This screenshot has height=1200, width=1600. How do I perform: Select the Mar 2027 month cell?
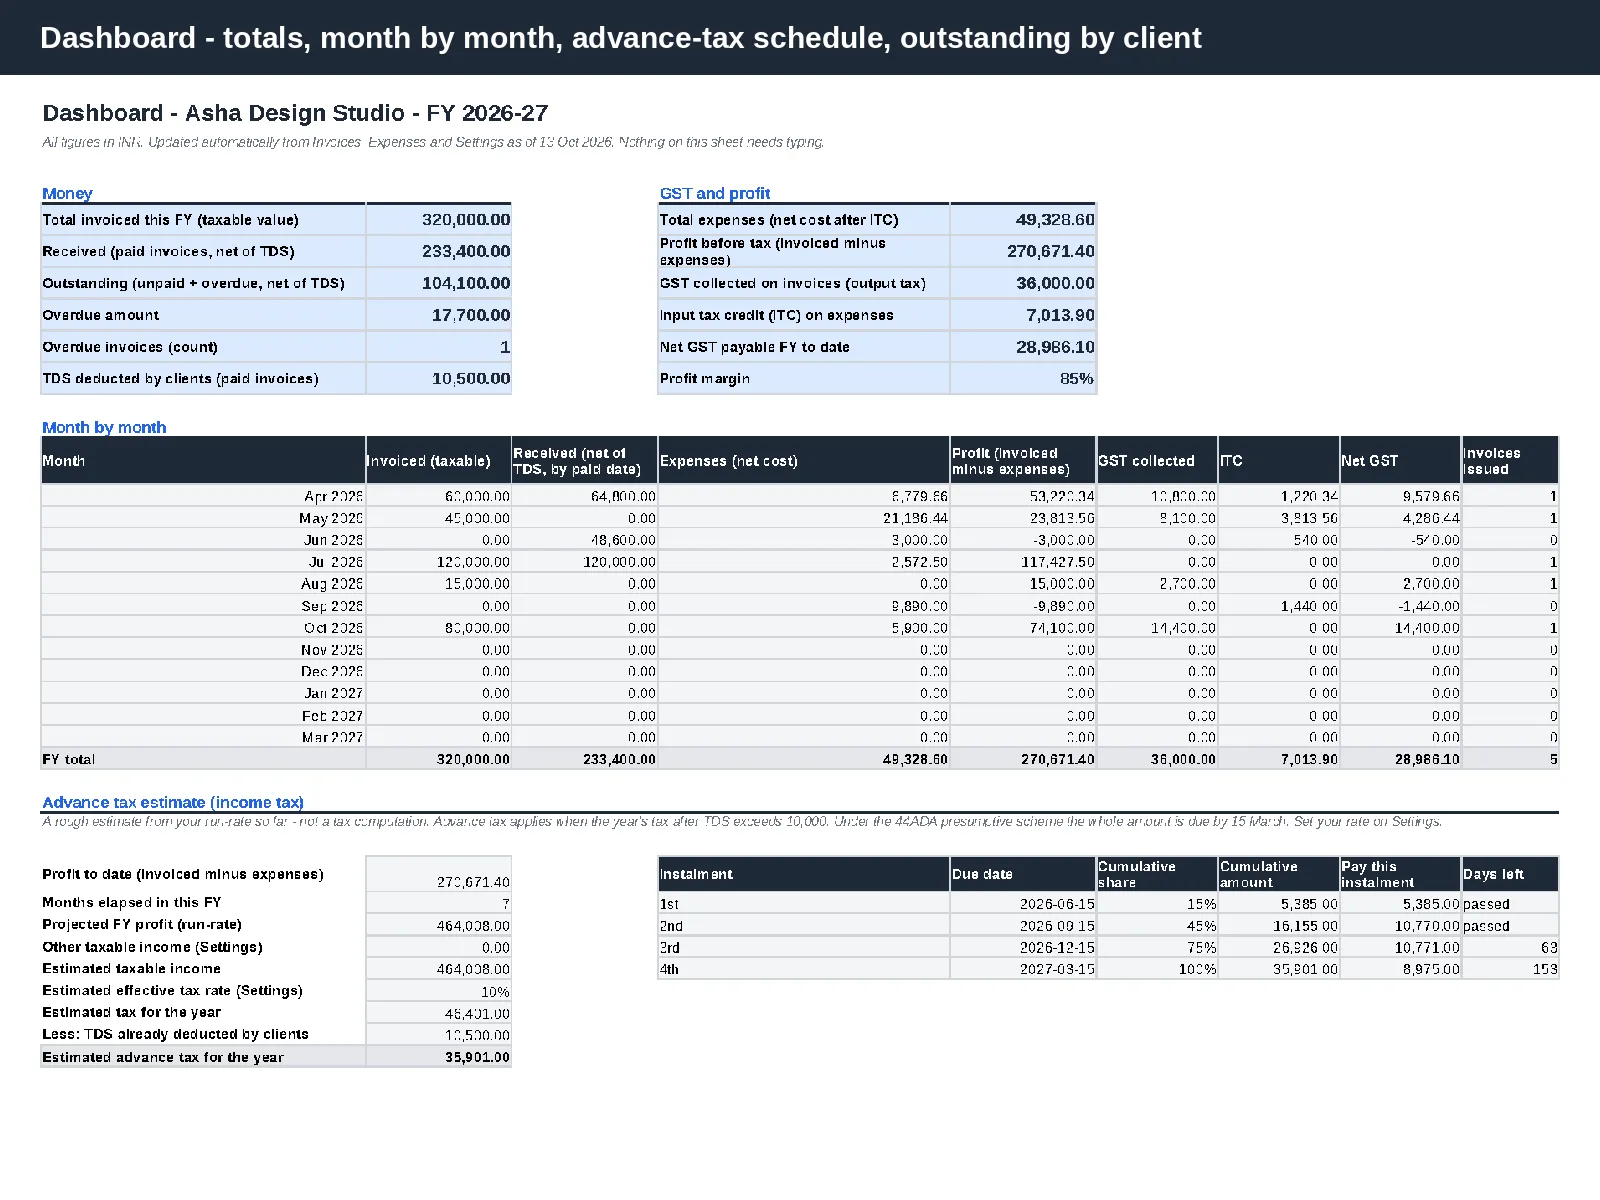[203, 737]
